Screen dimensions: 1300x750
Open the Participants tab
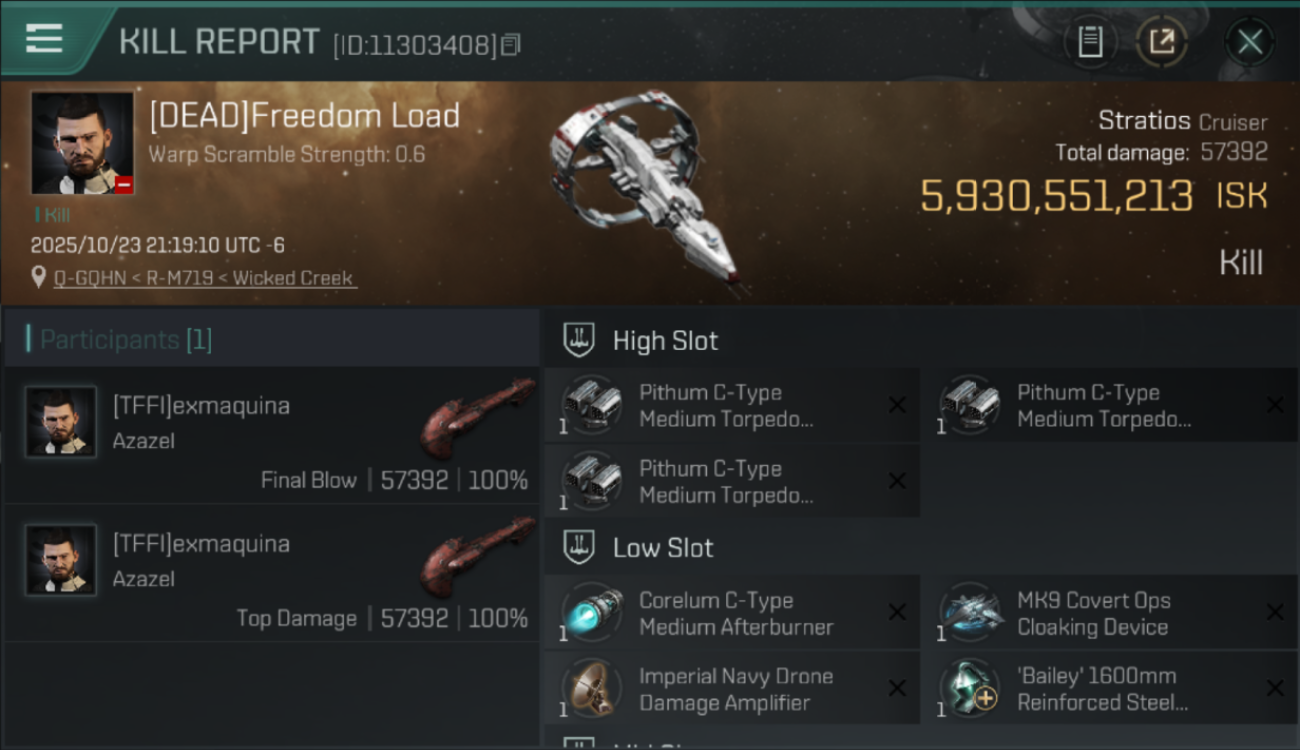(126, 340)
